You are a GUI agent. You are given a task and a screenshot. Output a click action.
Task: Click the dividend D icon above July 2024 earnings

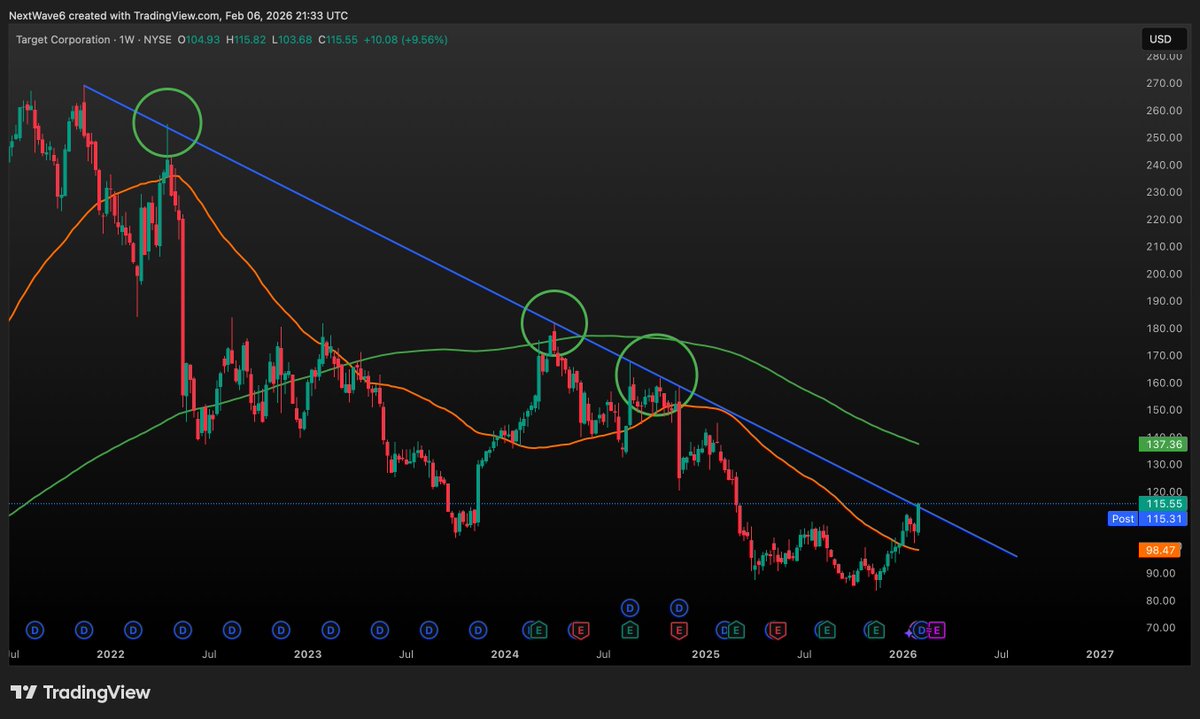pyautogui.click(x=629, y=607)
